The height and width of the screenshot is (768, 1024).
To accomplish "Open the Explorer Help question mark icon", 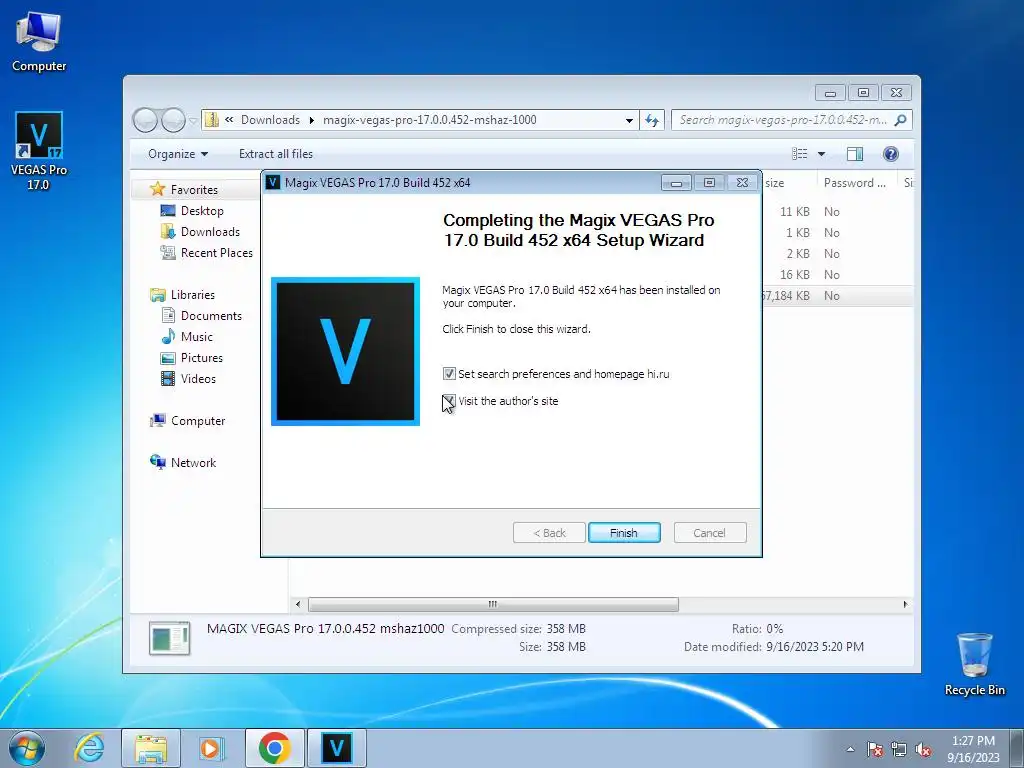I will pyautogui.click(x=890, y=153).
